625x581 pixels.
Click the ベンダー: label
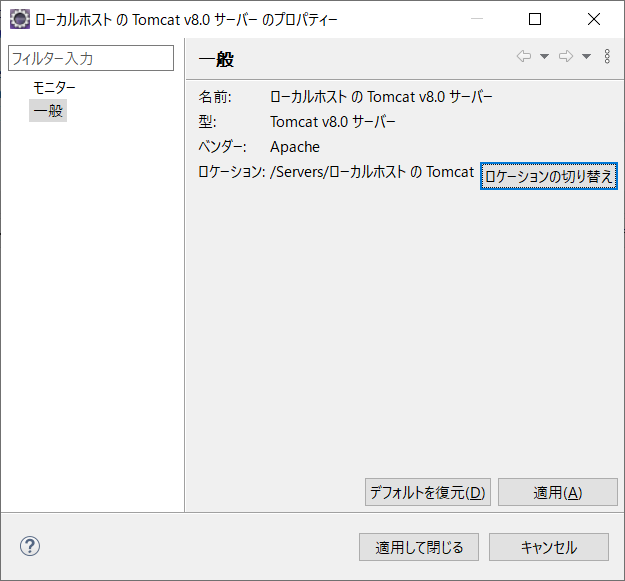click(222, 147)
